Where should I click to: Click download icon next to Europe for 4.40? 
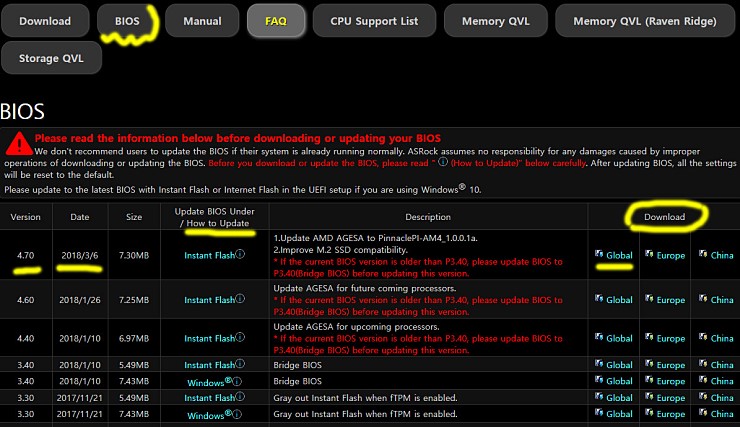(649, 337)
